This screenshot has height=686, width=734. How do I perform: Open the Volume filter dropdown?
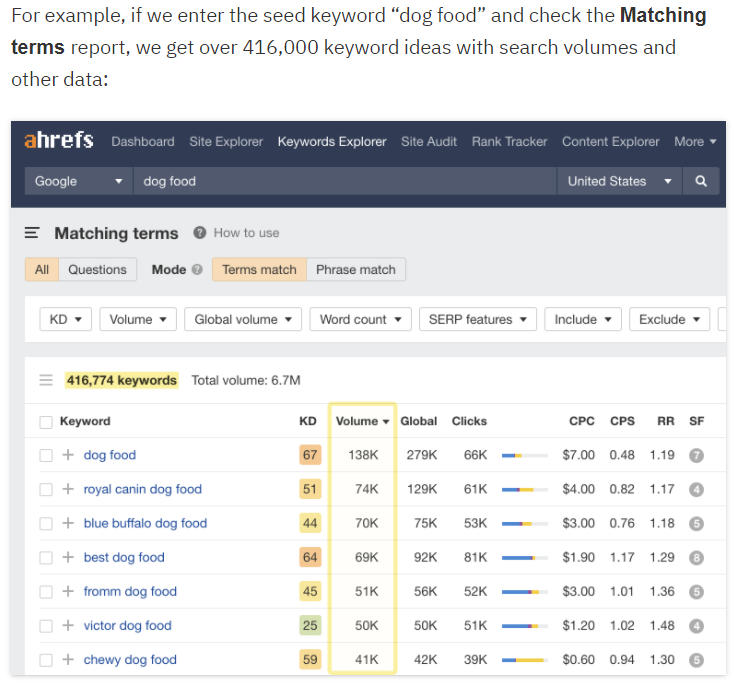[x=138, y=319]
